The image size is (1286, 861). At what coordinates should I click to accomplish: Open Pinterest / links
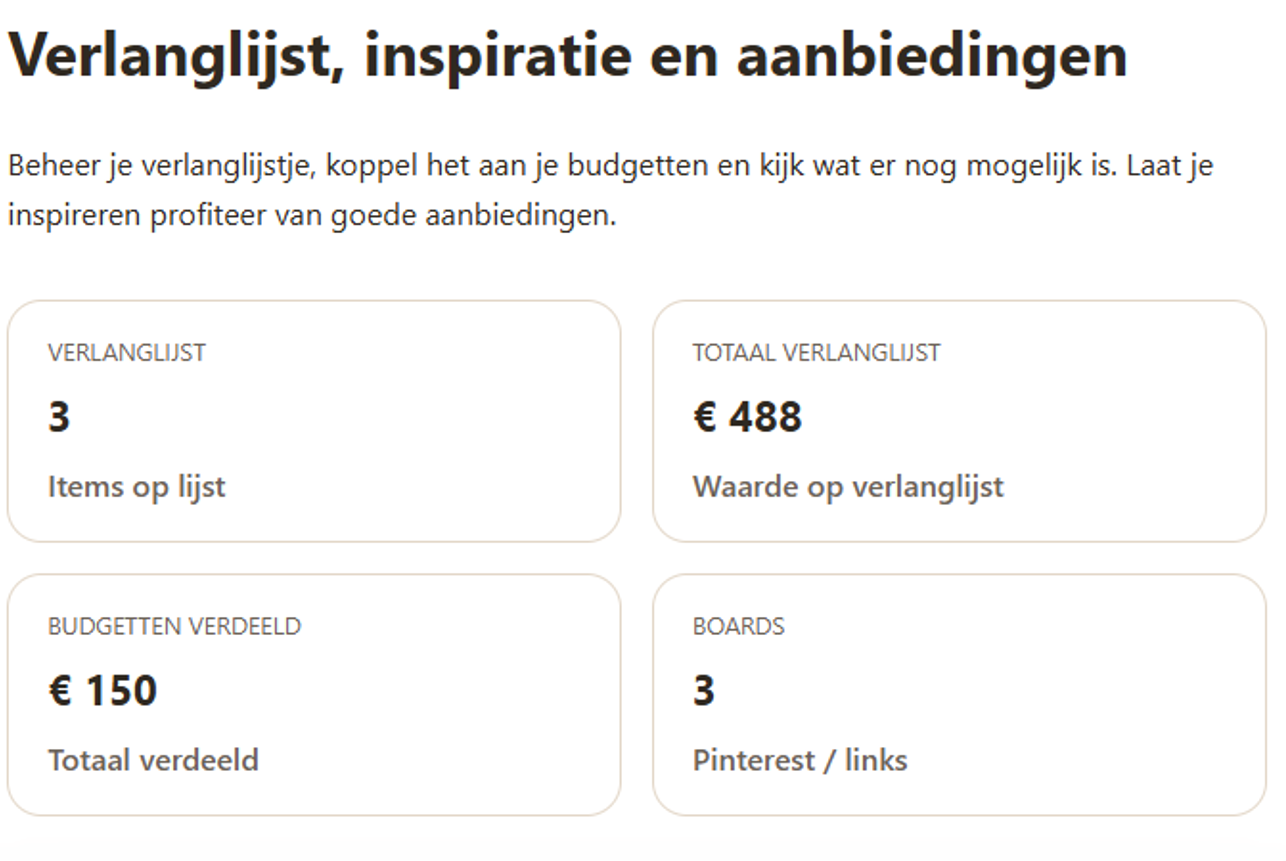coord(799,760)
